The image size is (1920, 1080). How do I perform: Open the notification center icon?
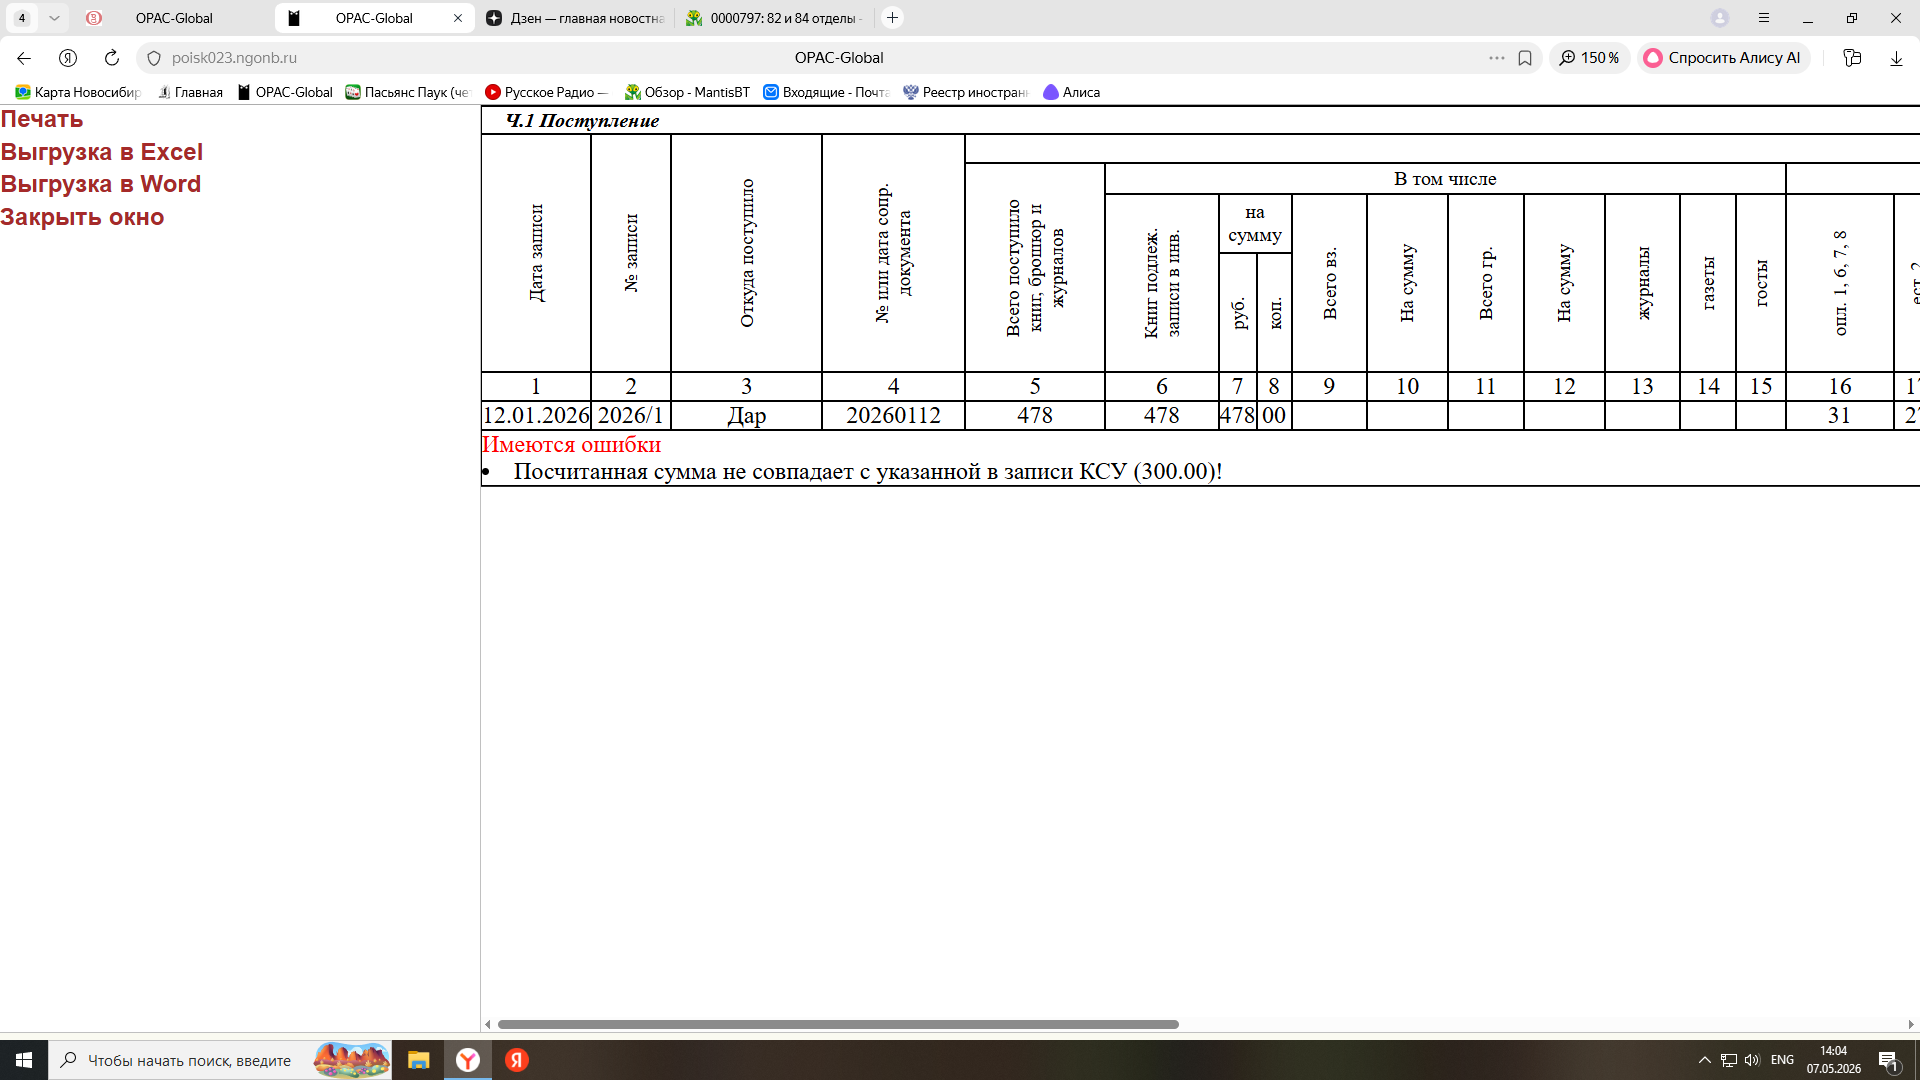[x=1889, y=1061]
